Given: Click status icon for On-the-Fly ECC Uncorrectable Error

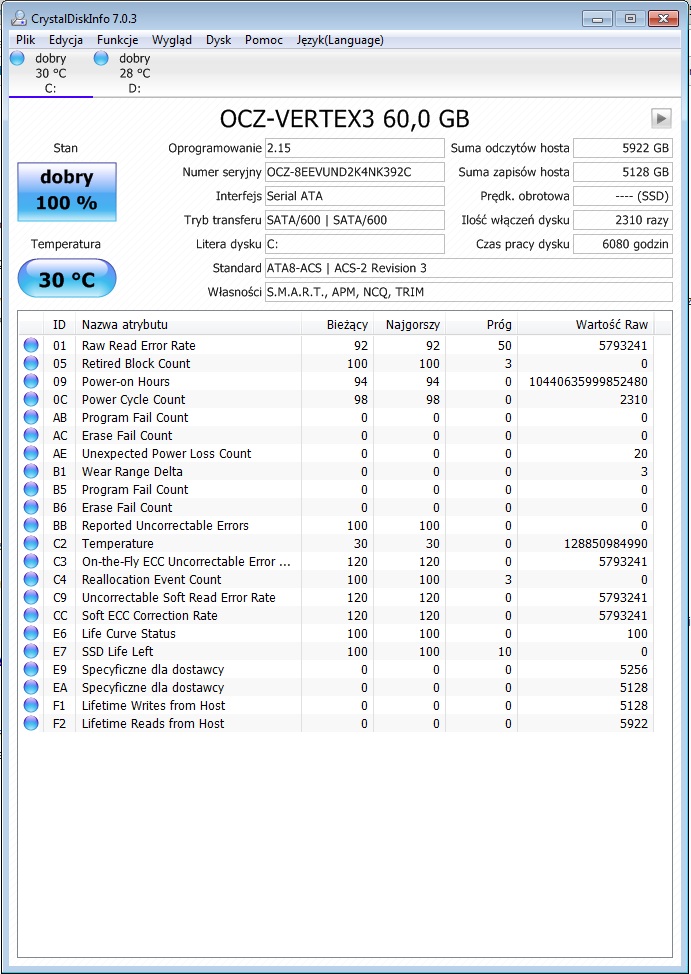Looking at the screenshot, I should pos(31,562).
